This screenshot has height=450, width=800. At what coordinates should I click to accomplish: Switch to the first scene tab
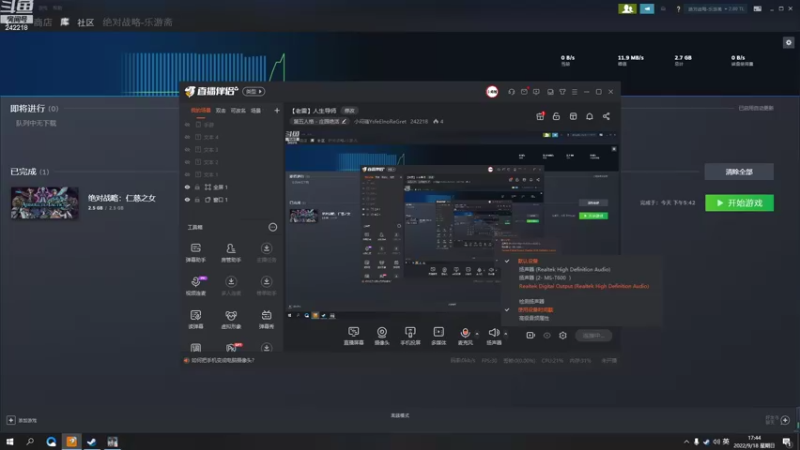pyautogui.click(x=201, y=110)
